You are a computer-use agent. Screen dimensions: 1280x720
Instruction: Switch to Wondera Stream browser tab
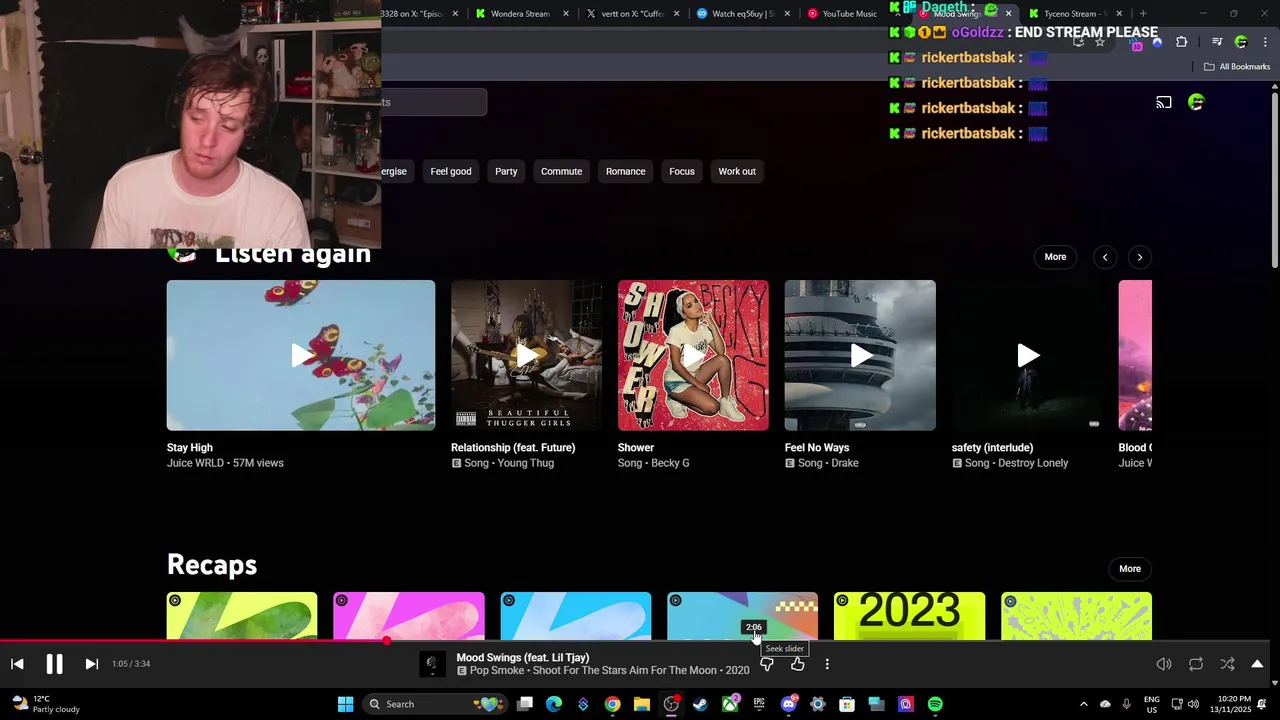(520, 14)
